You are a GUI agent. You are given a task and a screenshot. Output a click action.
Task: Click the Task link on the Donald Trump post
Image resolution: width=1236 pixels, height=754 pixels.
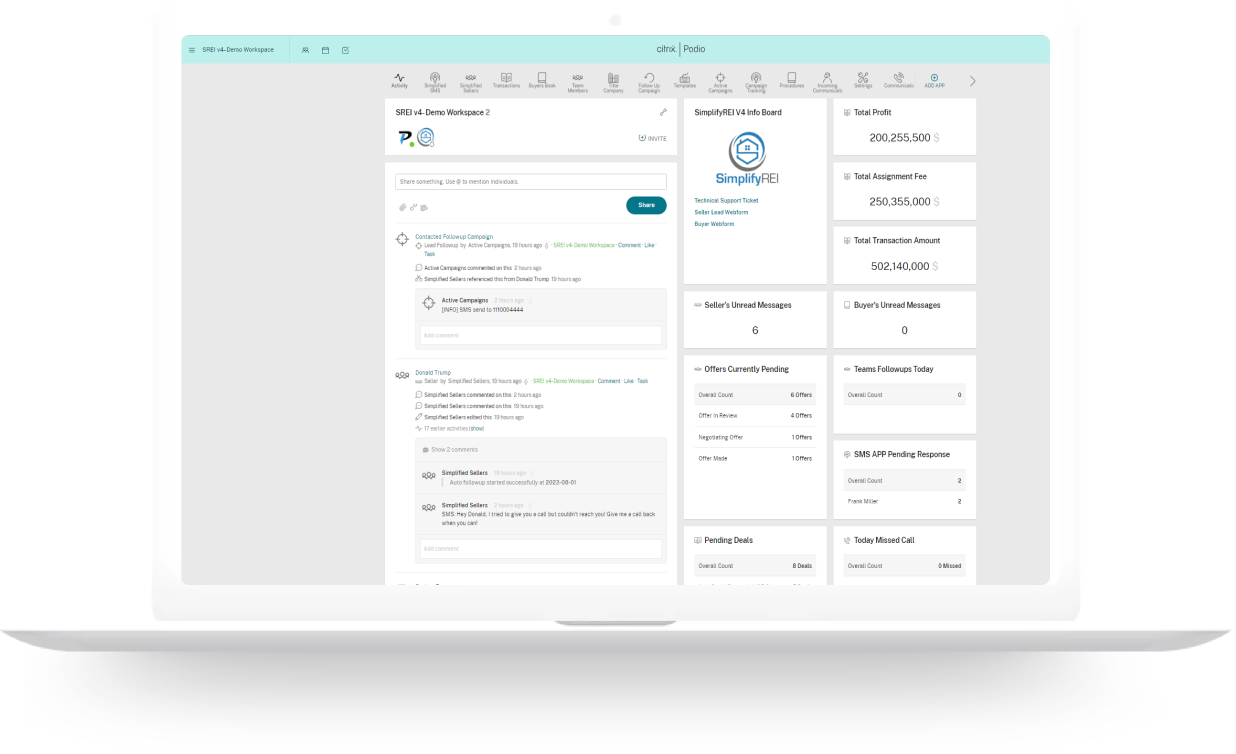(643, 381)
